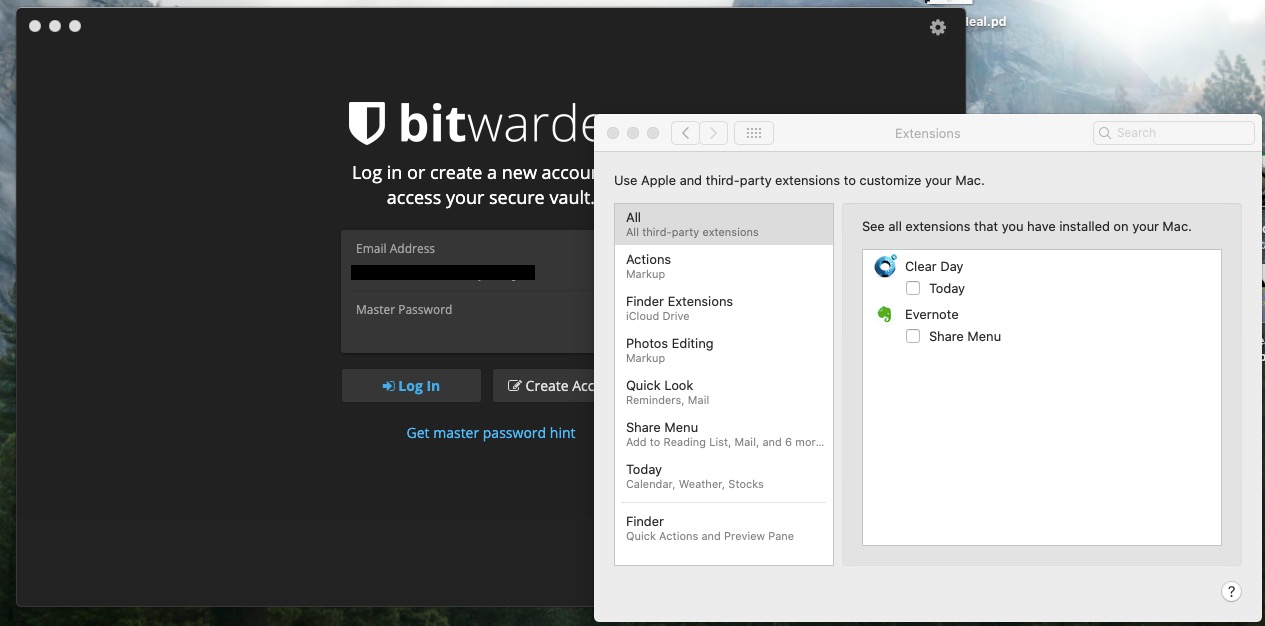This screenshot has width=1265, height=626.
Task: Open help via the question mark button
Action: 1231,591
